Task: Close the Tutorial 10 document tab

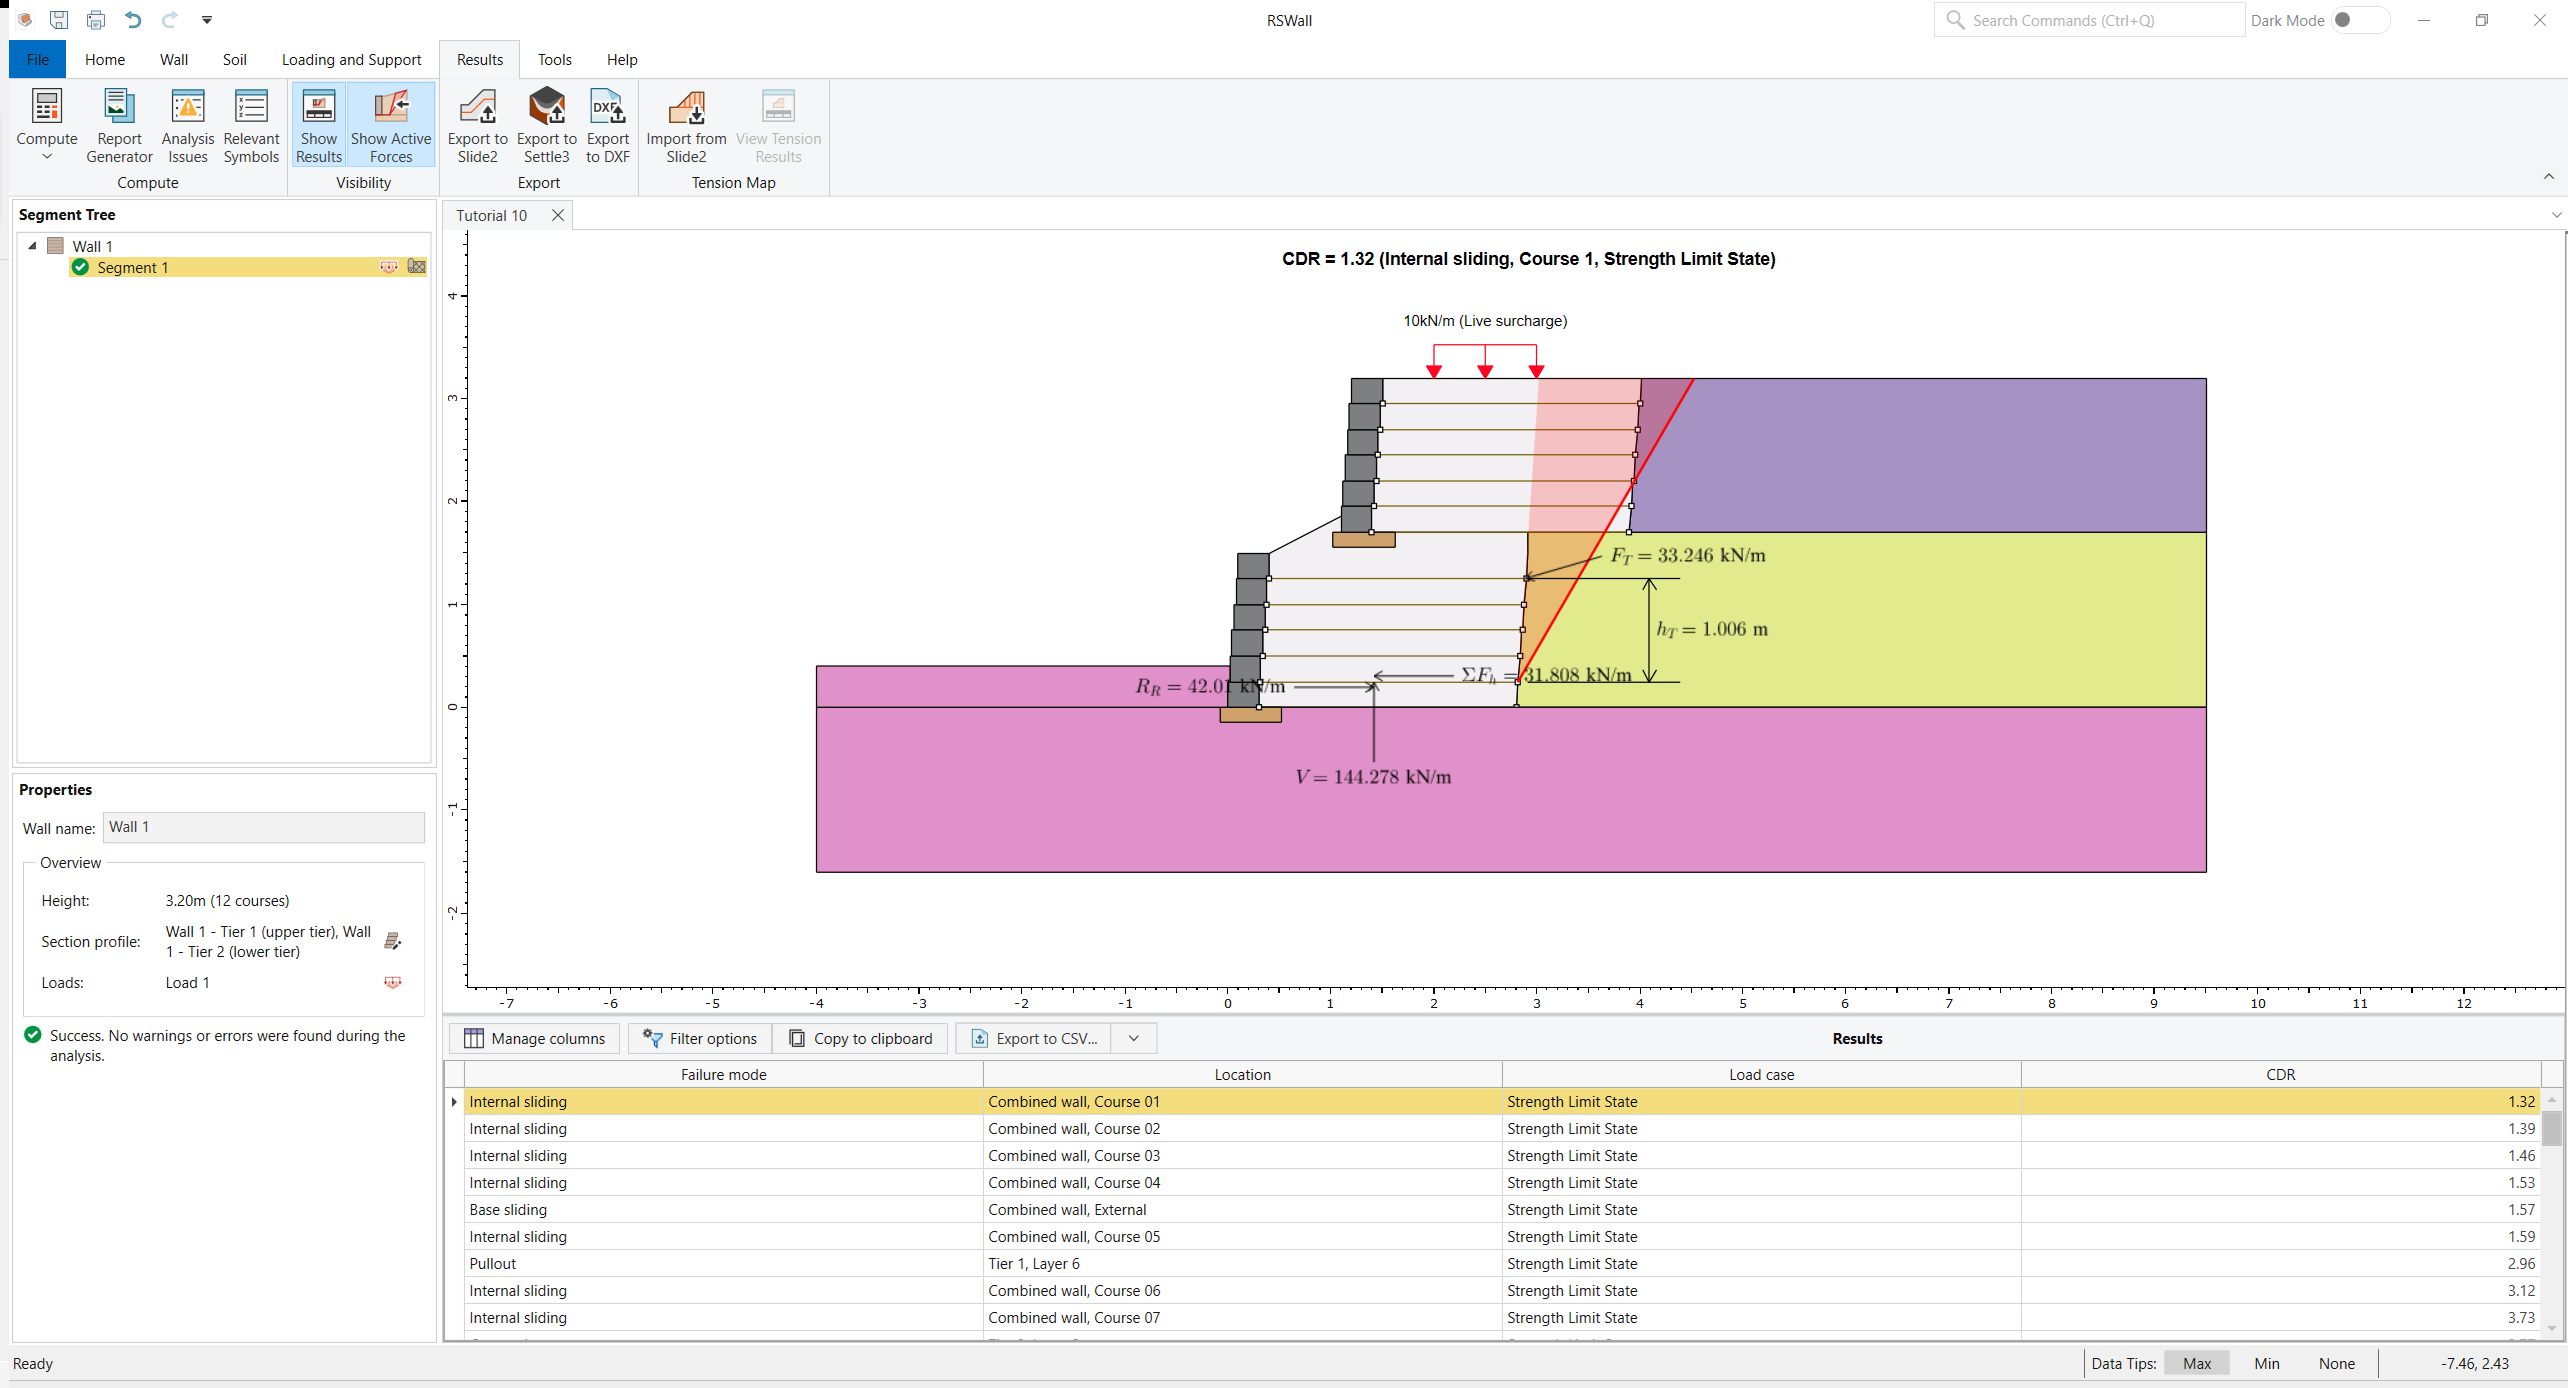Action: tap(558, 215)
